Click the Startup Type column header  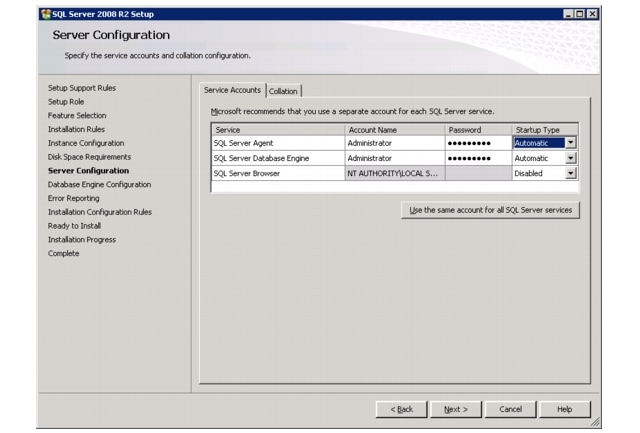click(x=545, y=130)
